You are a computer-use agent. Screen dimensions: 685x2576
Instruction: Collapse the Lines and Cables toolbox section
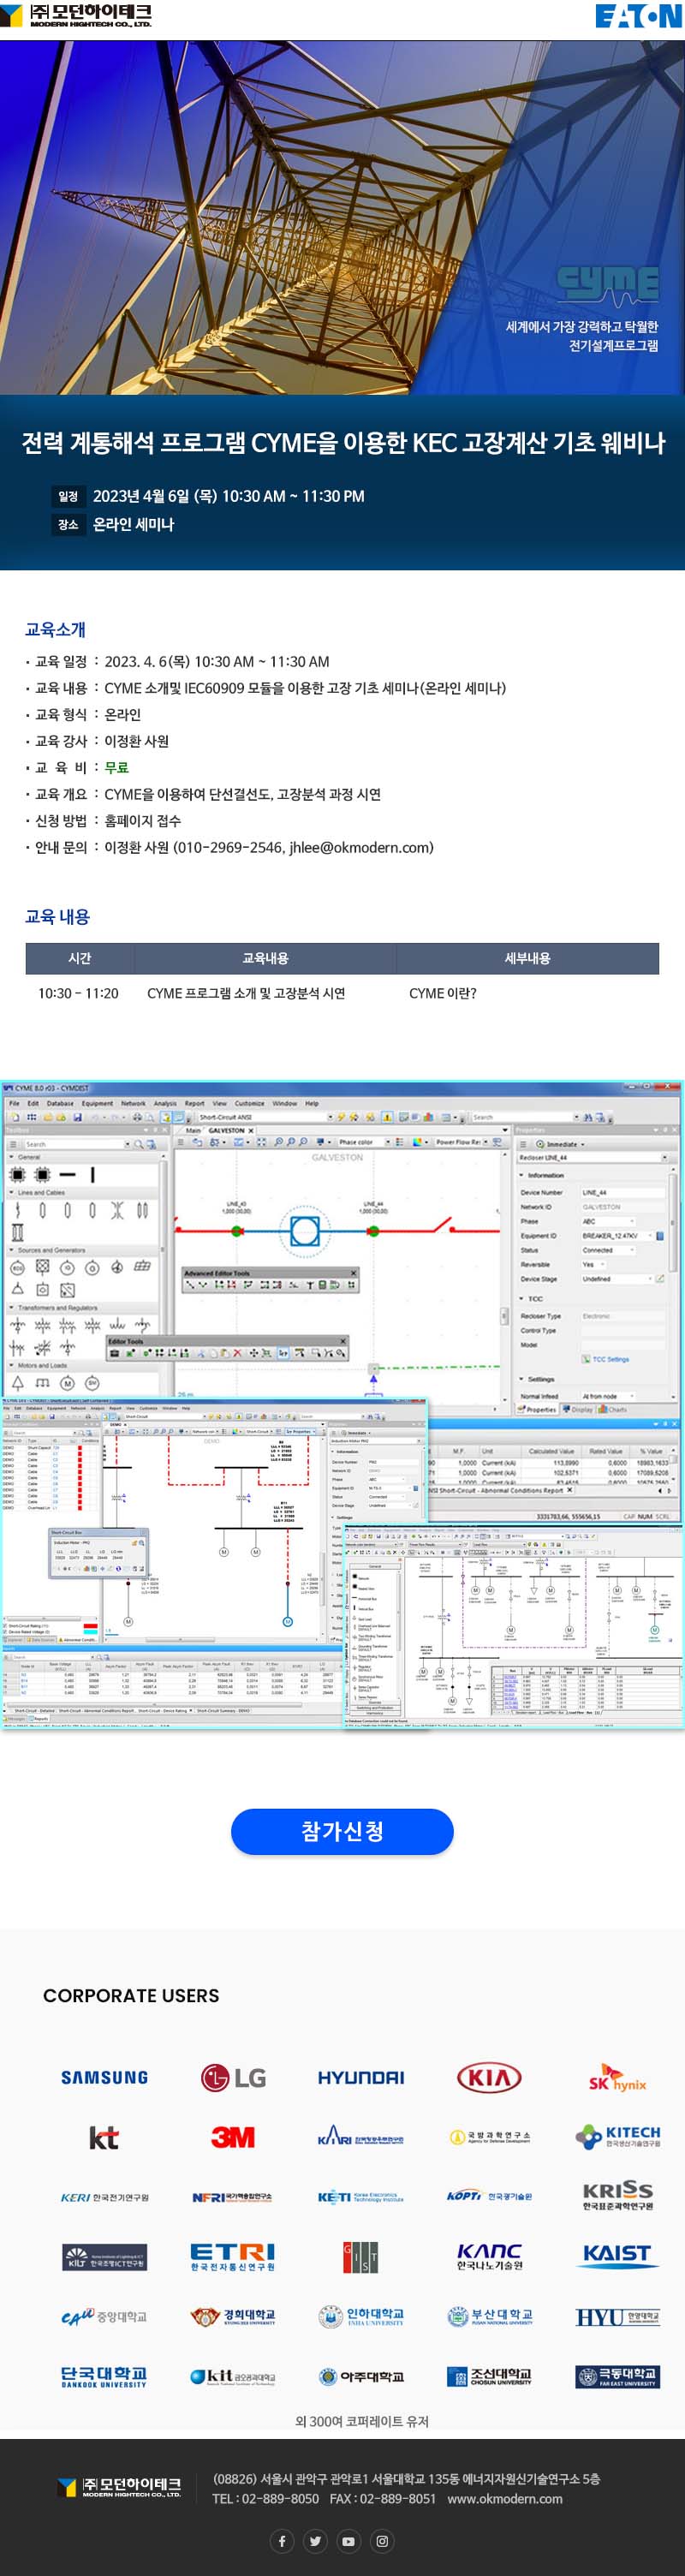click(x=12, y=1193)
